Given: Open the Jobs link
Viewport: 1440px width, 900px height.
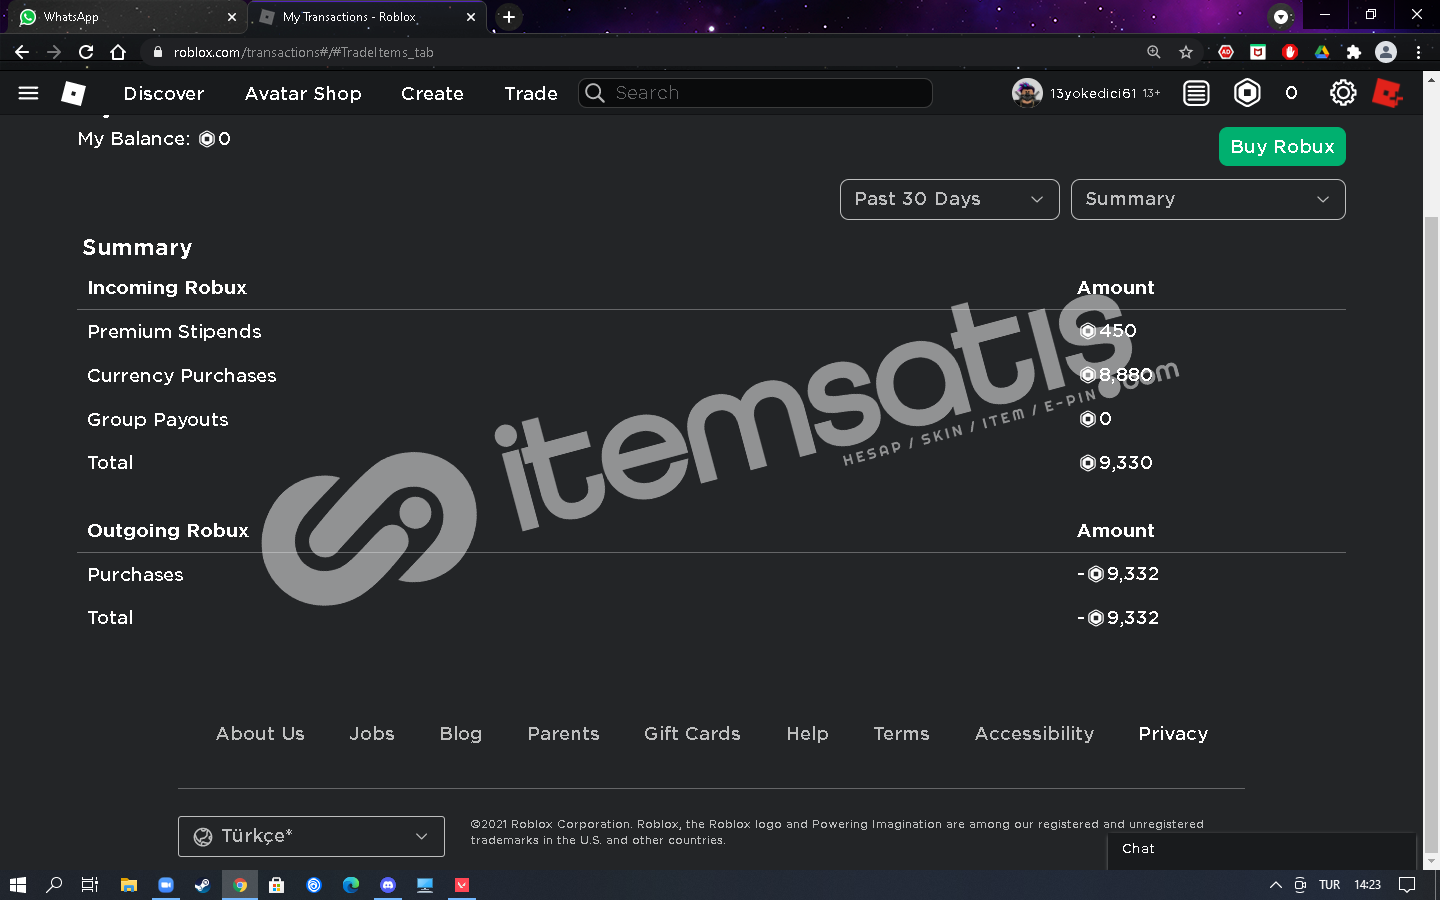Looking at the screenshot, I should pyautogui.click(x=372, y=734).
